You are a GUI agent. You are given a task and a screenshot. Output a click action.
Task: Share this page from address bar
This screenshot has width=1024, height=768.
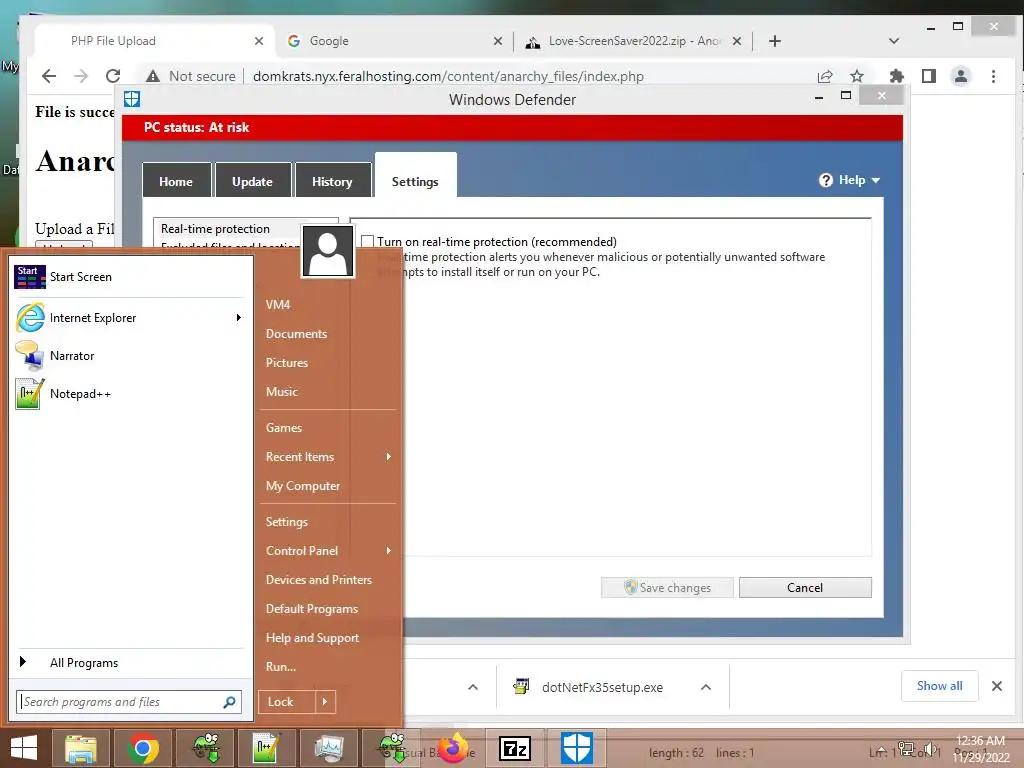click(825, 76)
